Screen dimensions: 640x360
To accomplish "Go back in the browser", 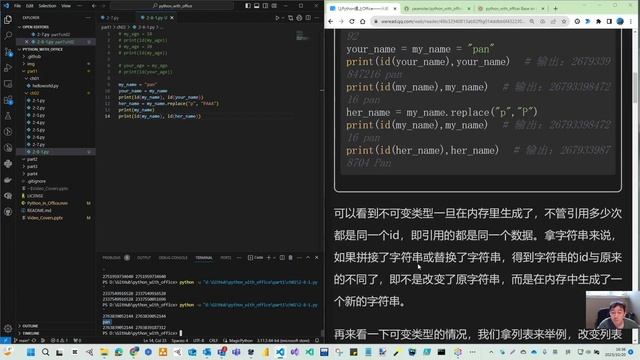I will 331,21.
